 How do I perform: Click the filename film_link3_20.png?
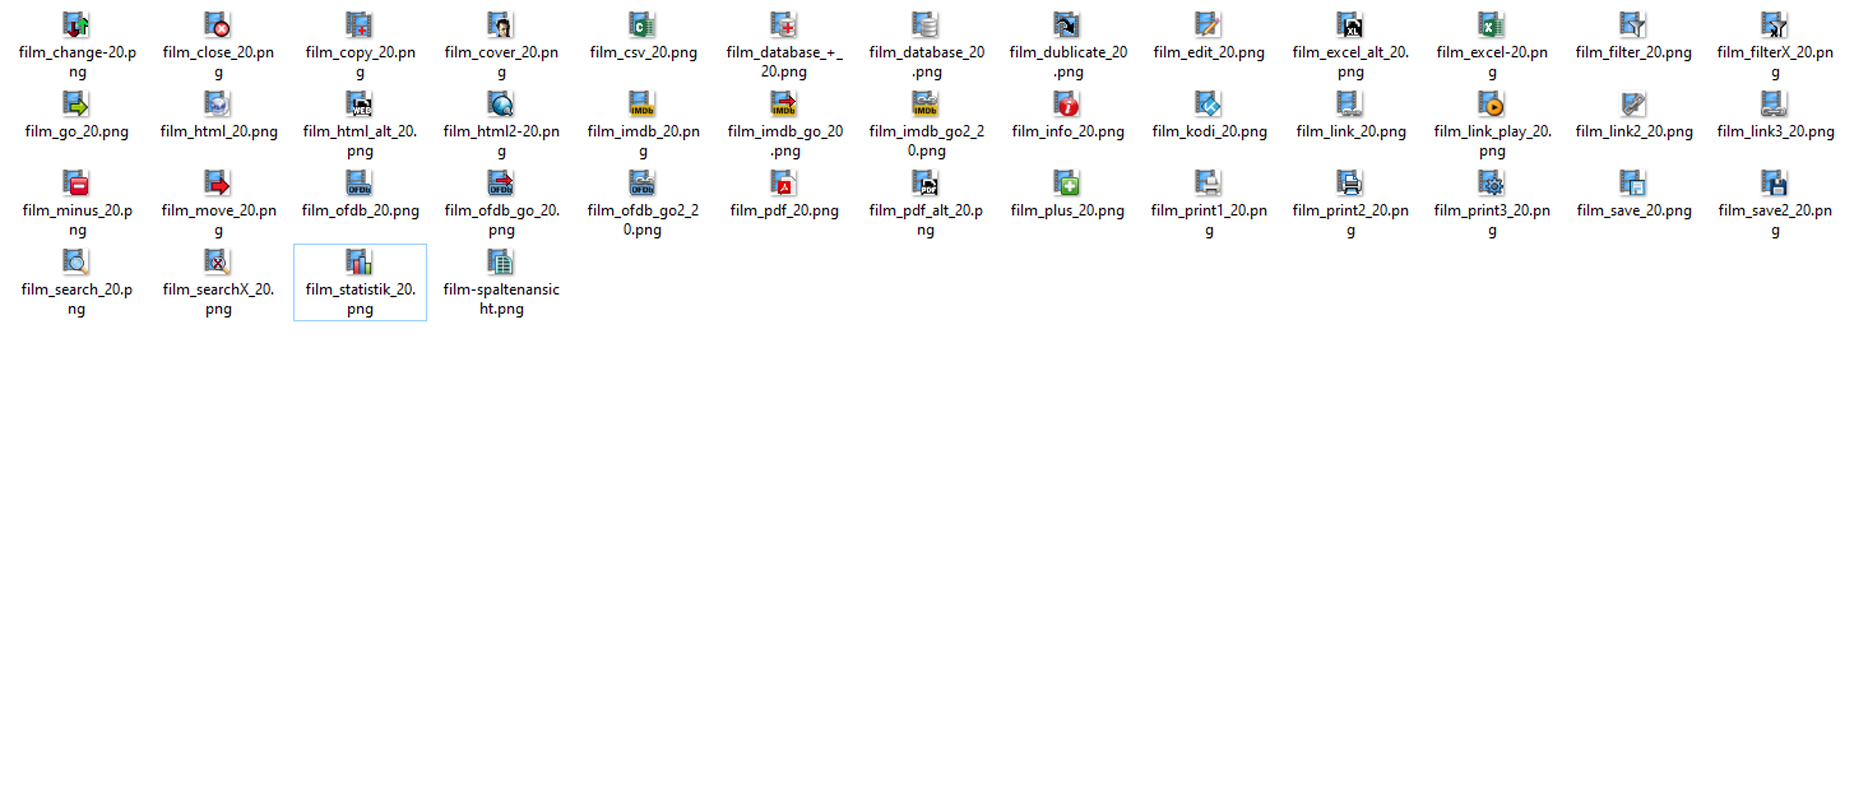(1776, 131)
